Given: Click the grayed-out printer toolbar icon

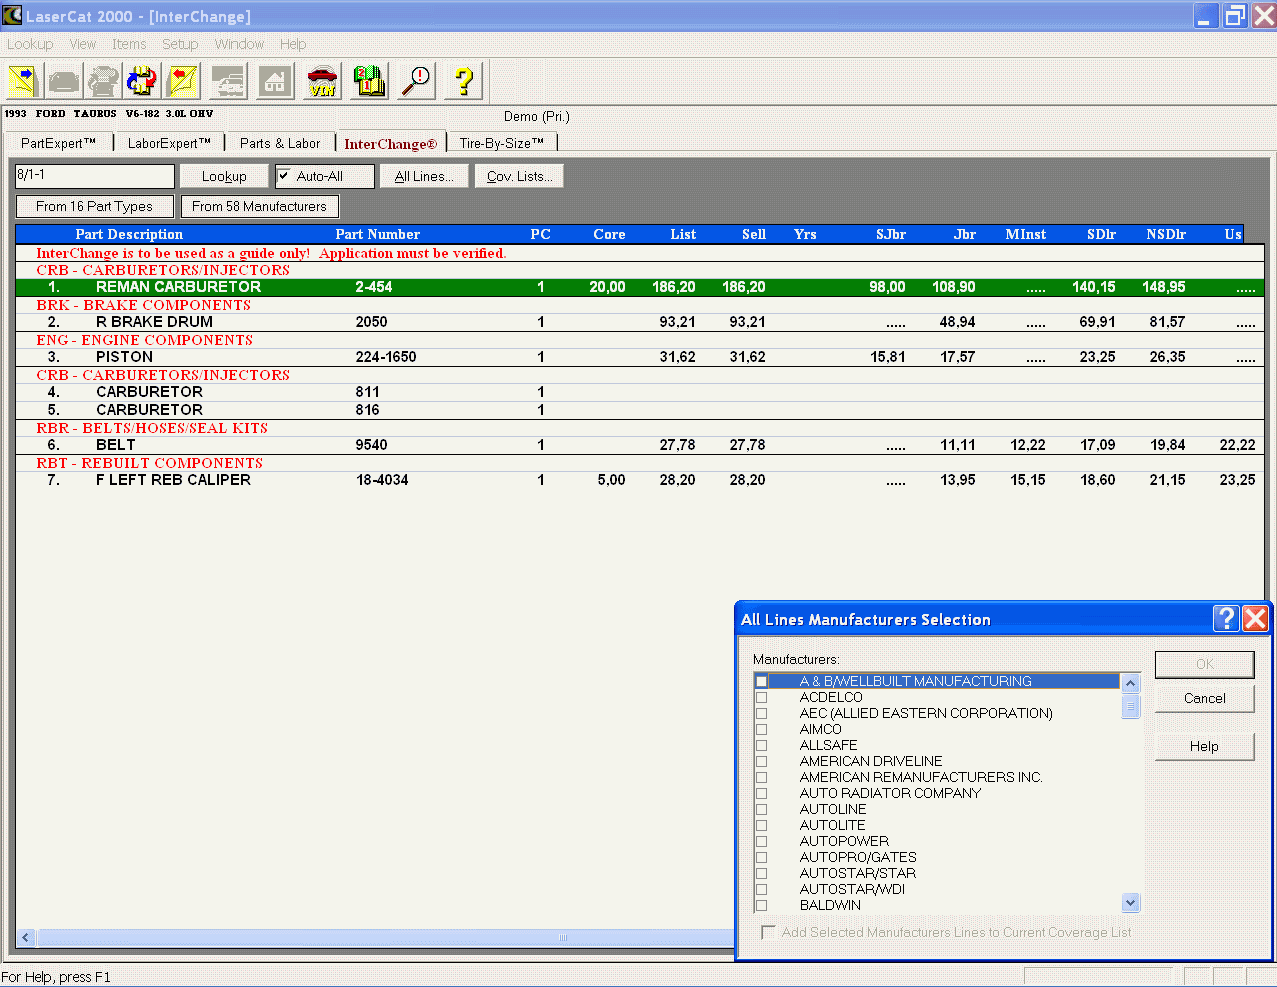Looking at the screenshot, I should click(x=103, y=81).
